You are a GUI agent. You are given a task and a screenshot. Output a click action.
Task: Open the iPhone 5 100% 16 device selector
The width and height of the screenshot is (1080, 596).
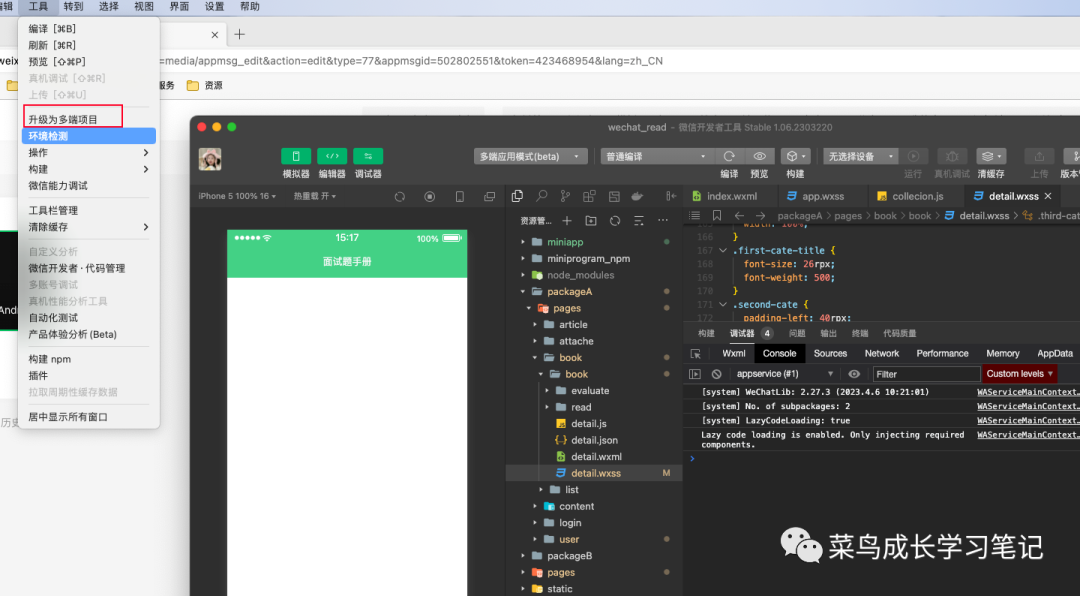237,196
